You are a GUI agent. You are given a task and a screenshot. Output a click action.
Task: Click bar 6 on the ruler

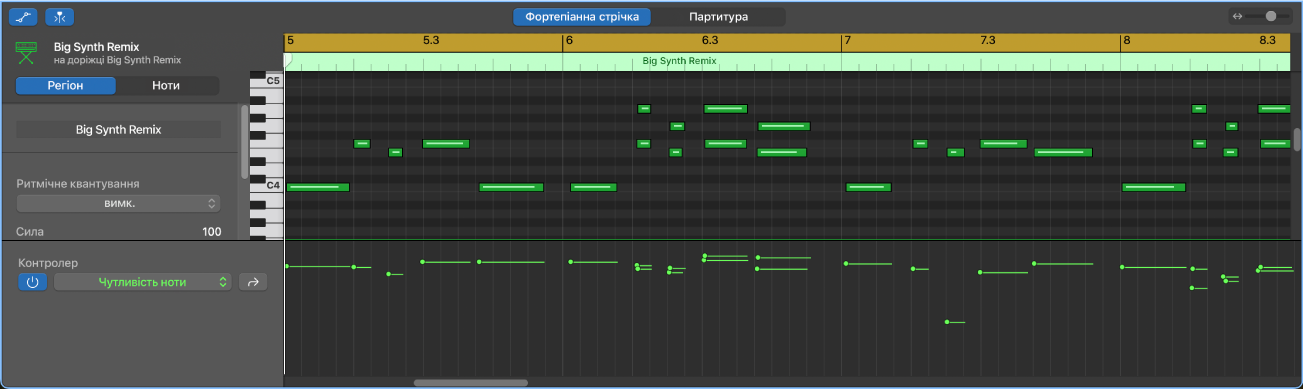(x=569, y=41)
